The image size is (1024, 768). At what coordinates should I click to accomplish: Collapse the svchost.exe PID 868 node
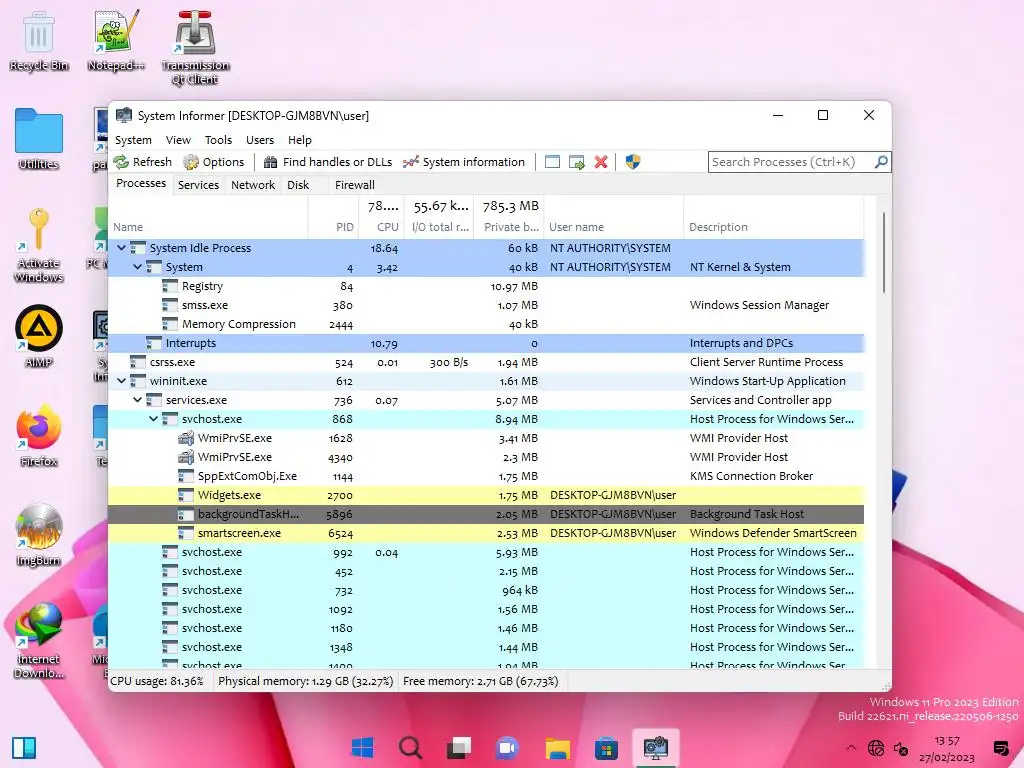(x=153, y=419)
